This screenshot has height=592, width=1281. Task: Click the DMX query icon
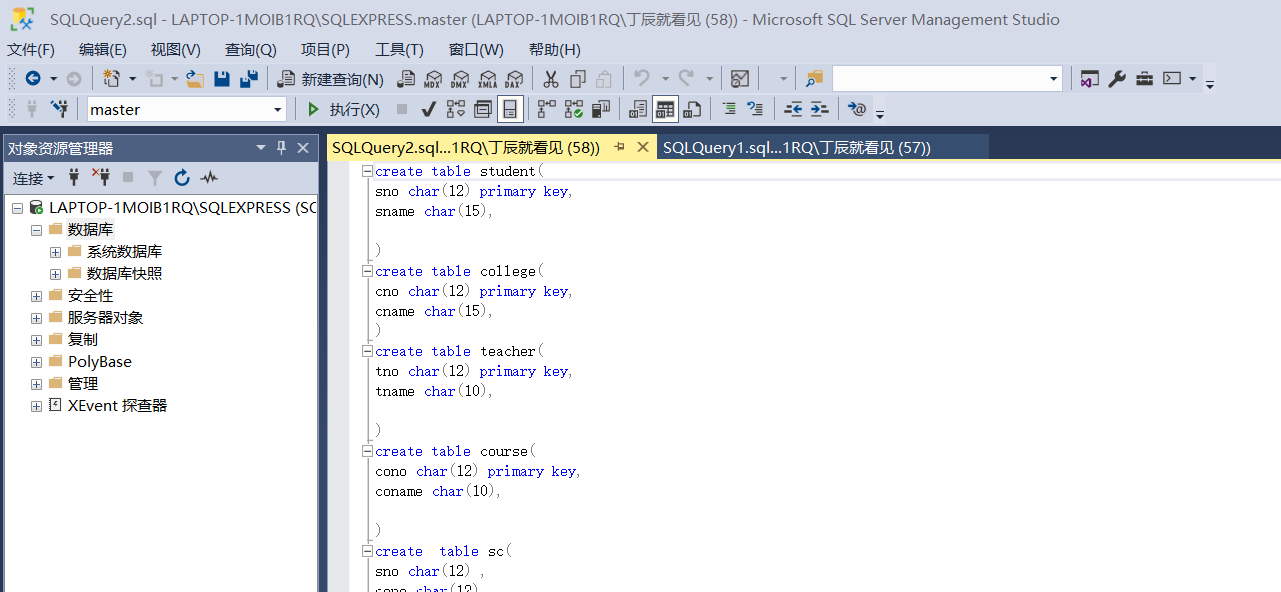460,79
